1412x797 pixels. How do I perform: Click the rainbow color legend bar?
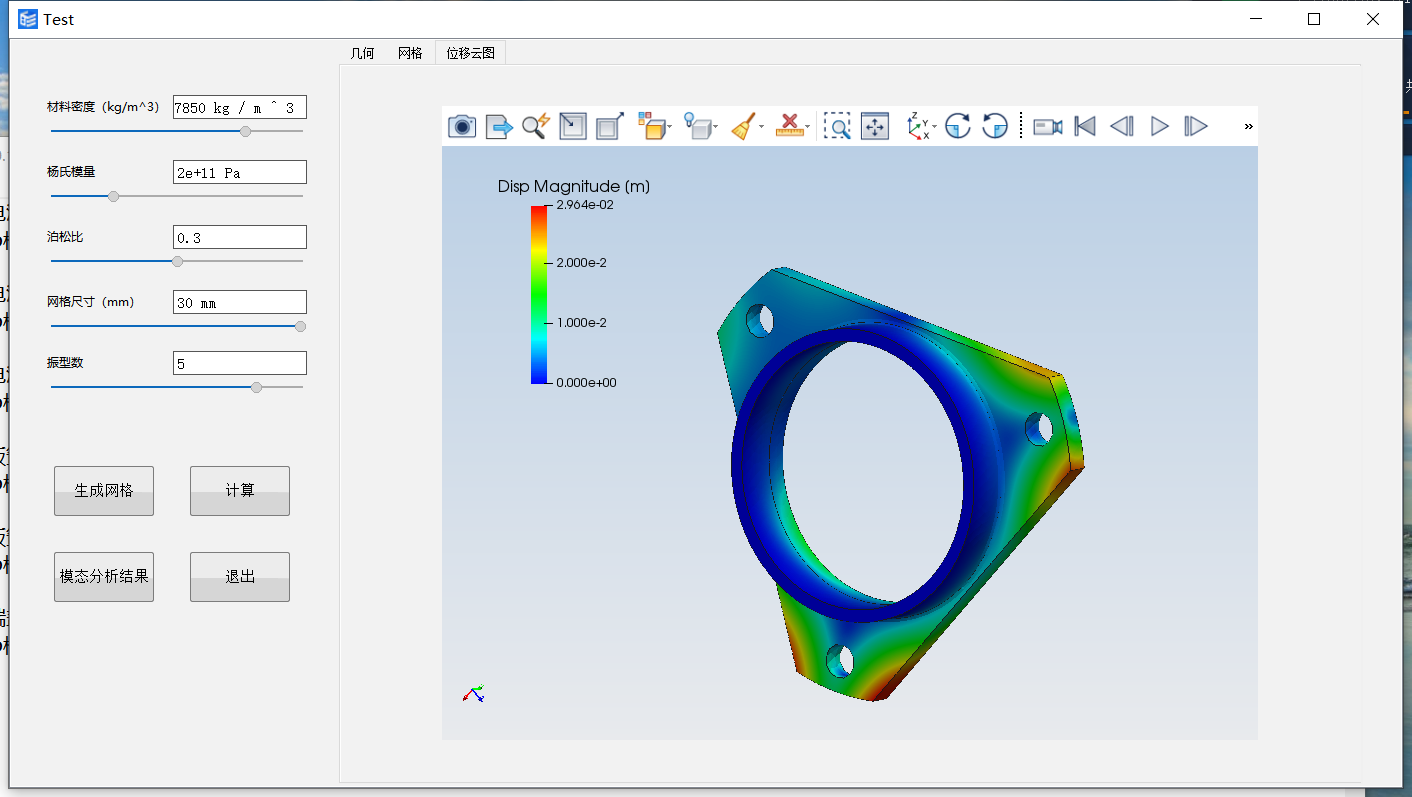point(539,294)
